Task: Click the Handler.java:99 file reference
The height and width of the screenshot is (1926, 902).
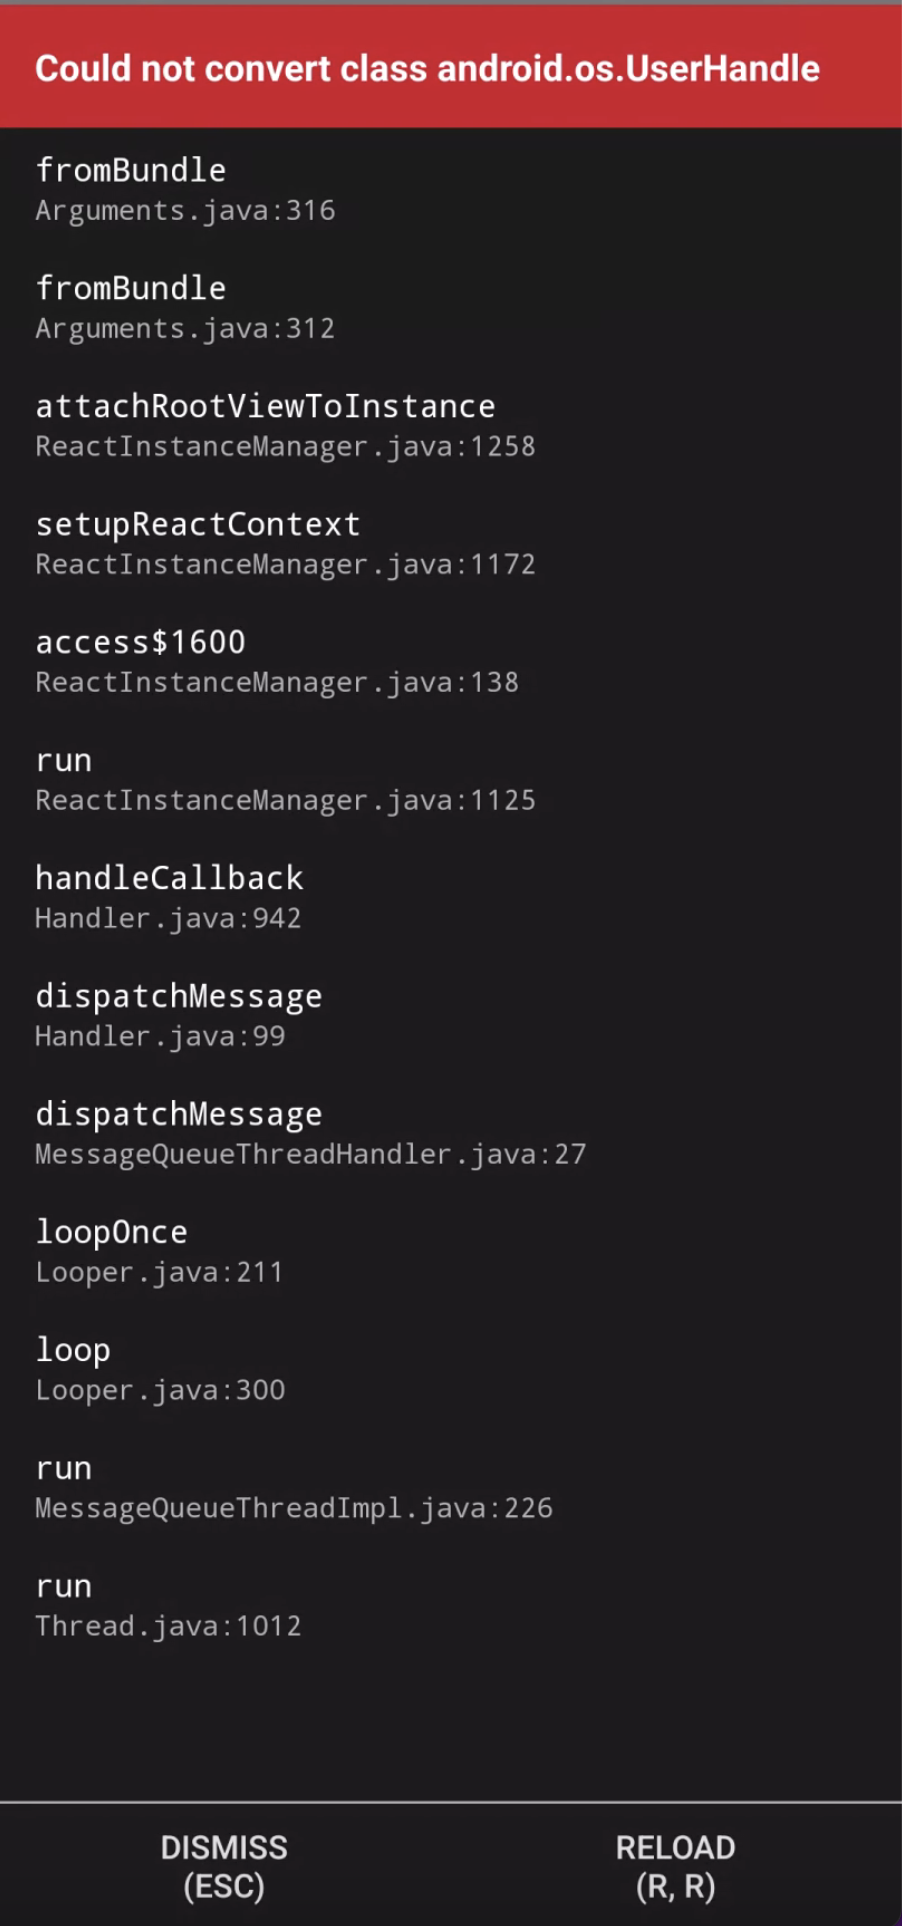Action: pos(160,1036)
